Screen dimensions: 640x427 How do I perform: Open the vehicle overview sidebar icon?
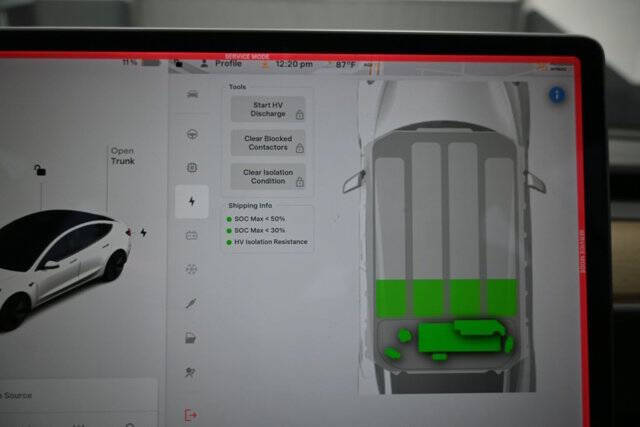pos(192,95)
